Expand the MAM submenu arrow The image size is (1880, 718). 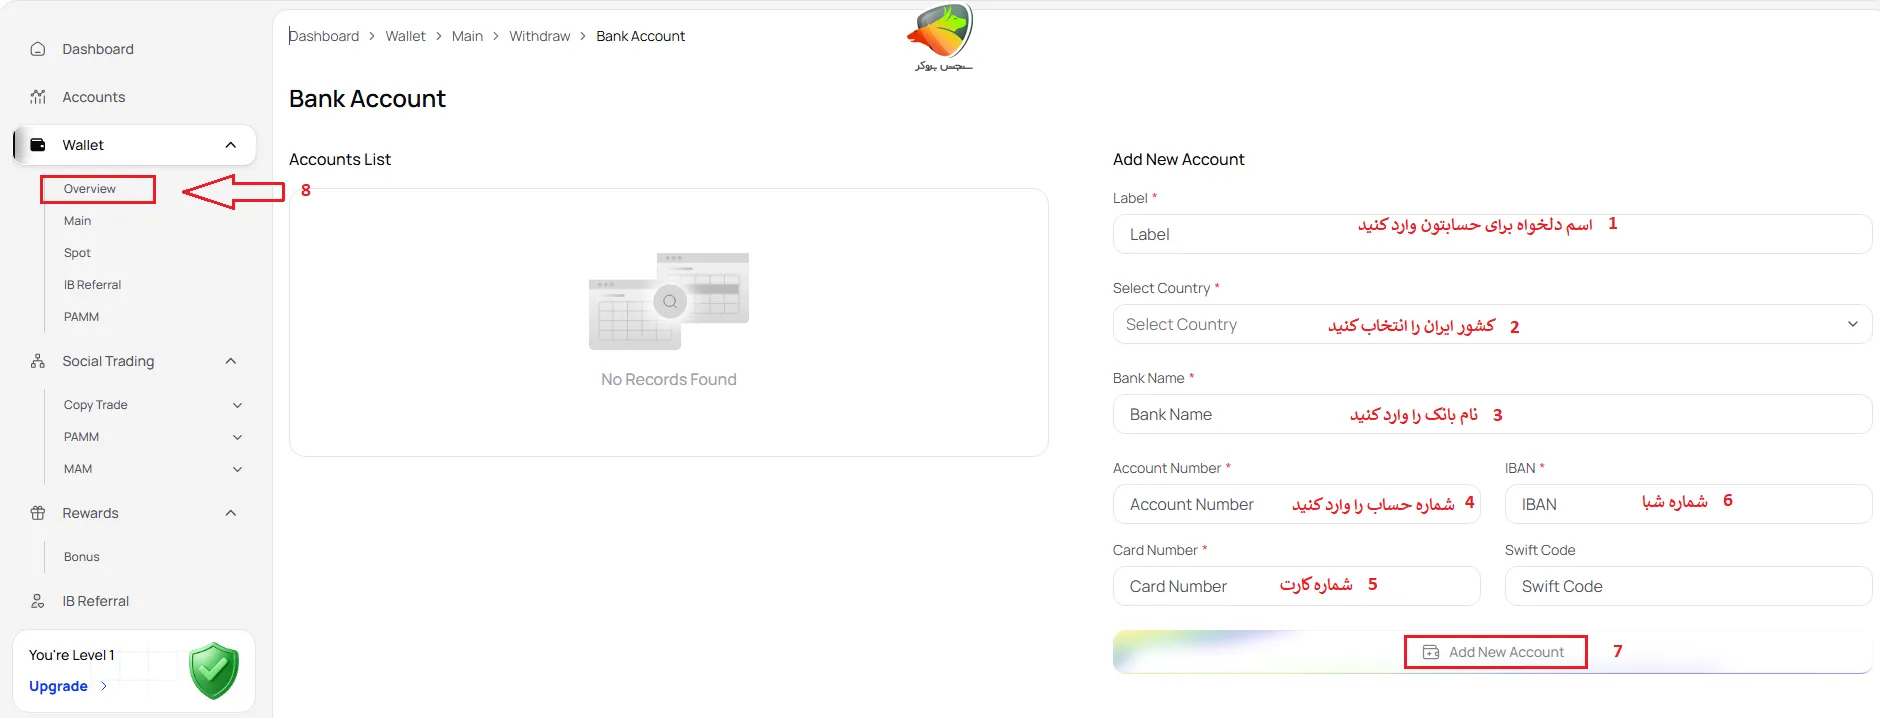[238, 469]
